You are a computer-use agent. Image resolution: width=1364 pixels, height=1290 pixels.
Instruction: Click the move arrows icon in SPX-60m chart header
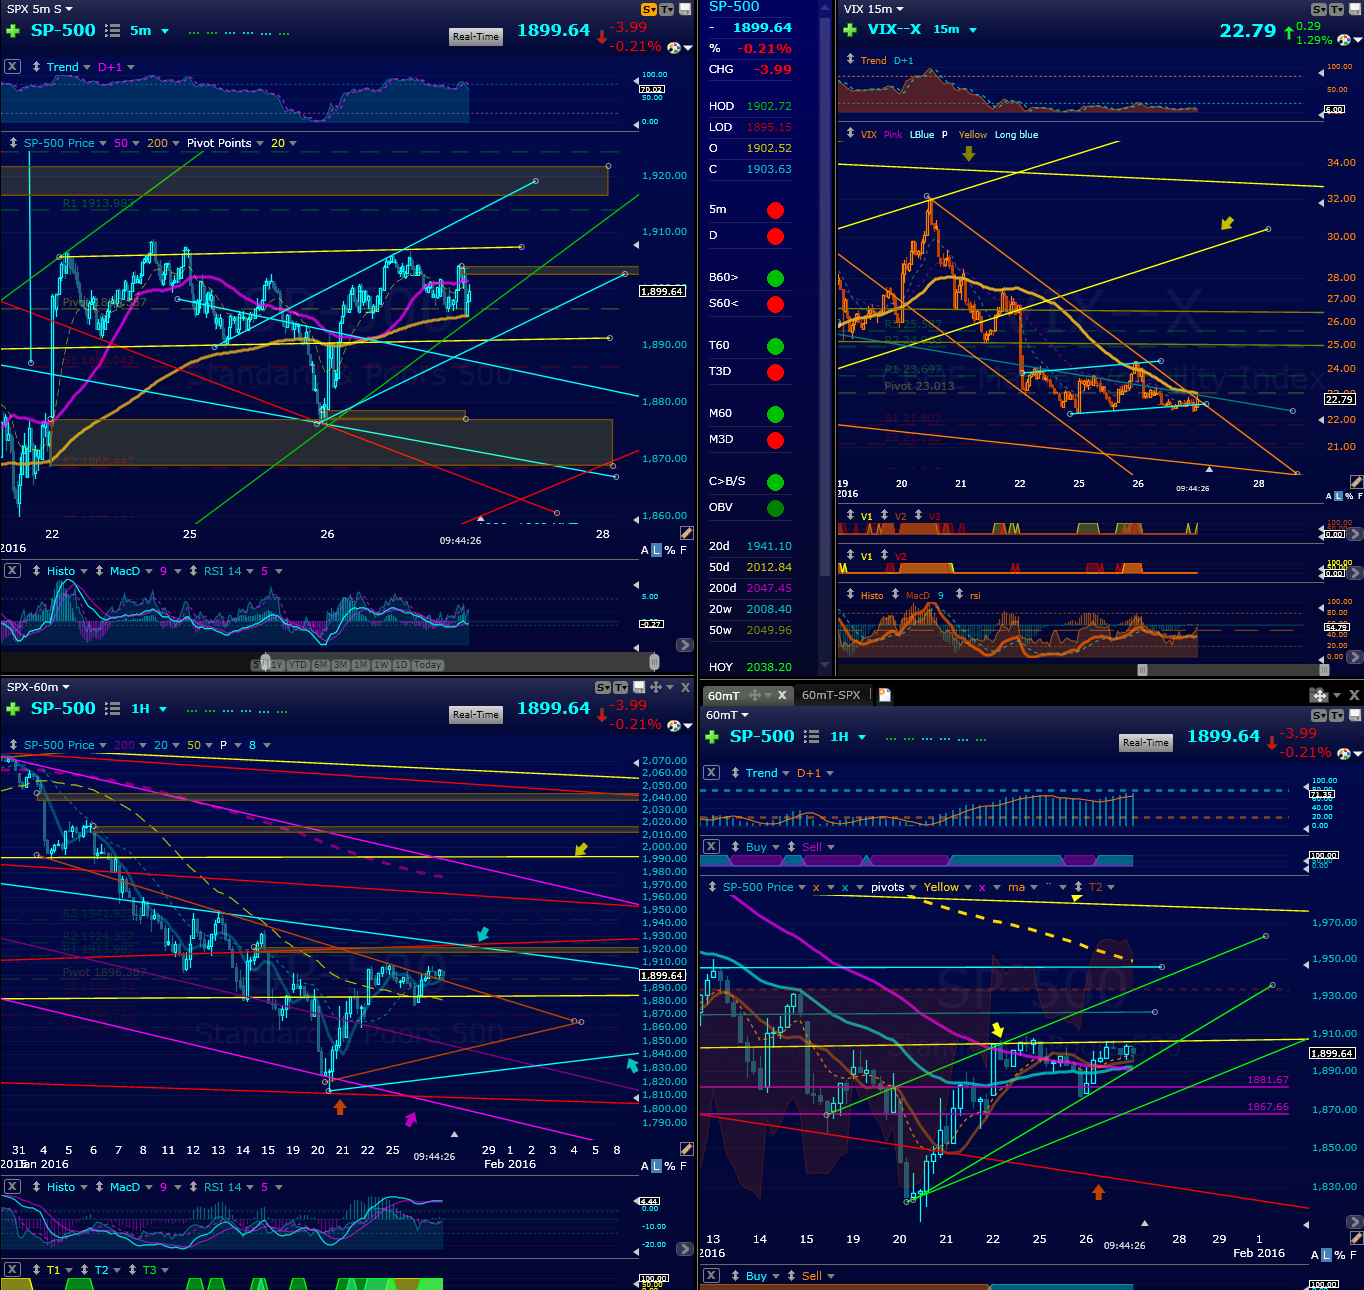tap(655, 687)
